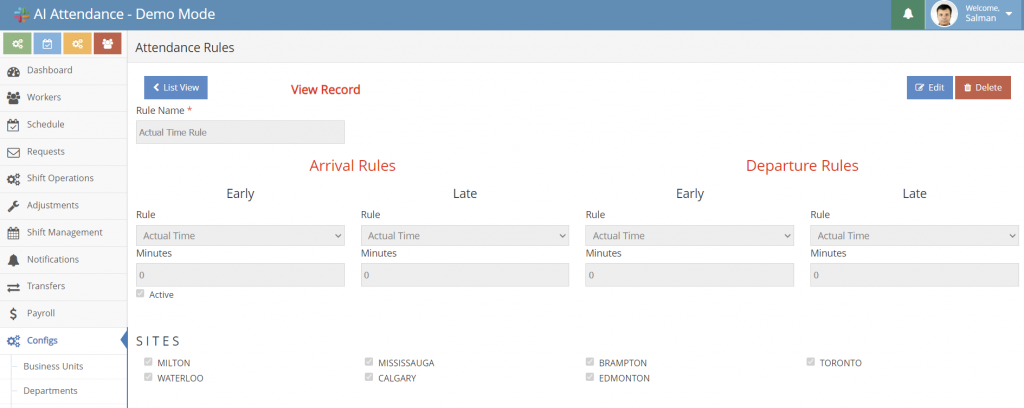The width and height of the screenshot is (1024, 408).
Task: Open Shift Operations in sidebar
Action: pos(60,178)
